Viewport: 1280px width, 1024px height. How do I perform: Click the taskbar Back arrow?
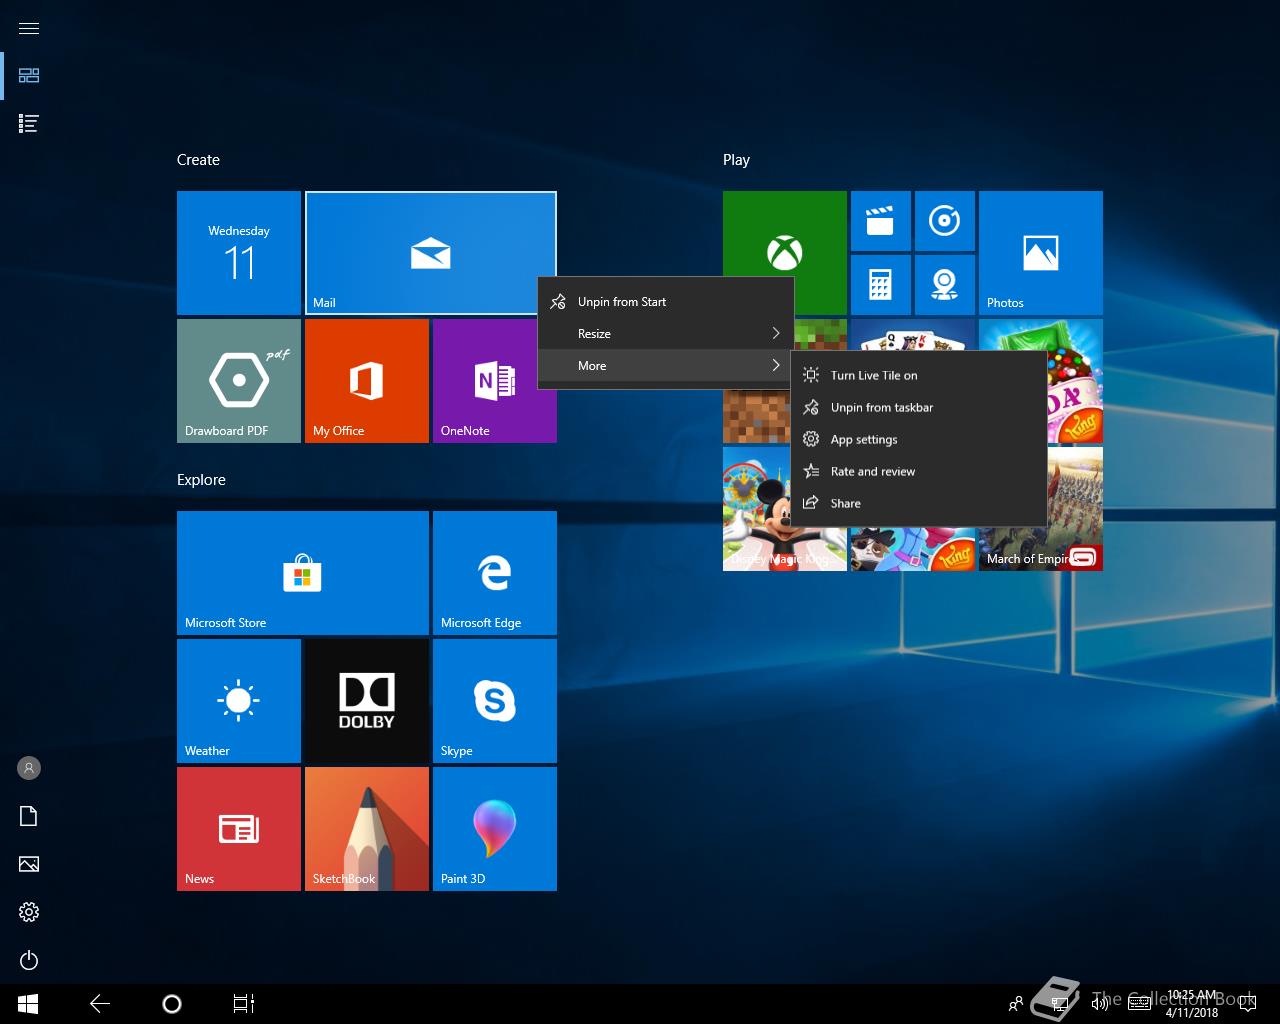[100, 1004]
